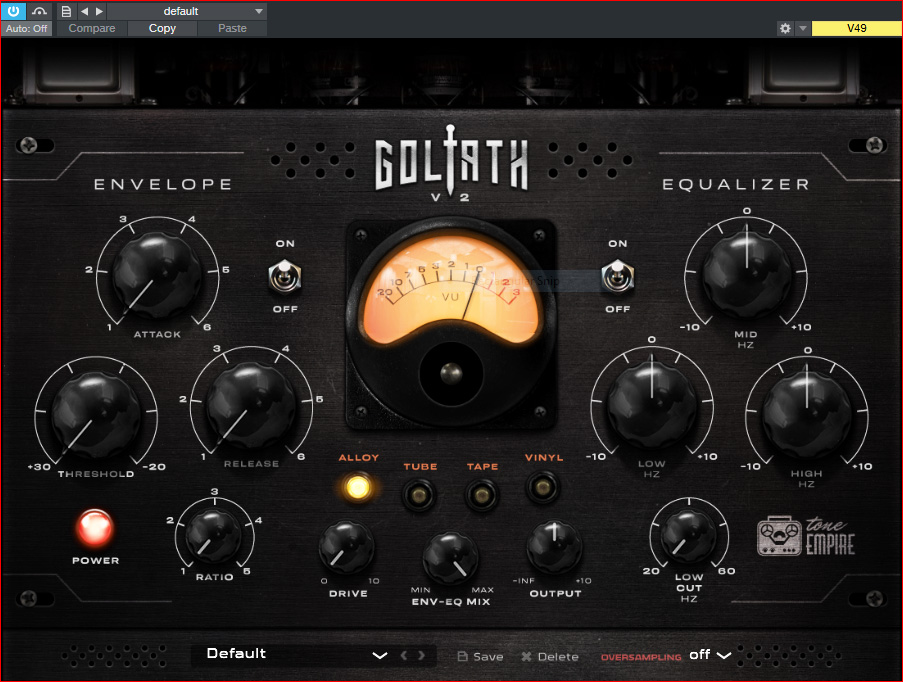Toggle the Envelope ON/OFF switch
Screen dimensions: 903x682
286,275
